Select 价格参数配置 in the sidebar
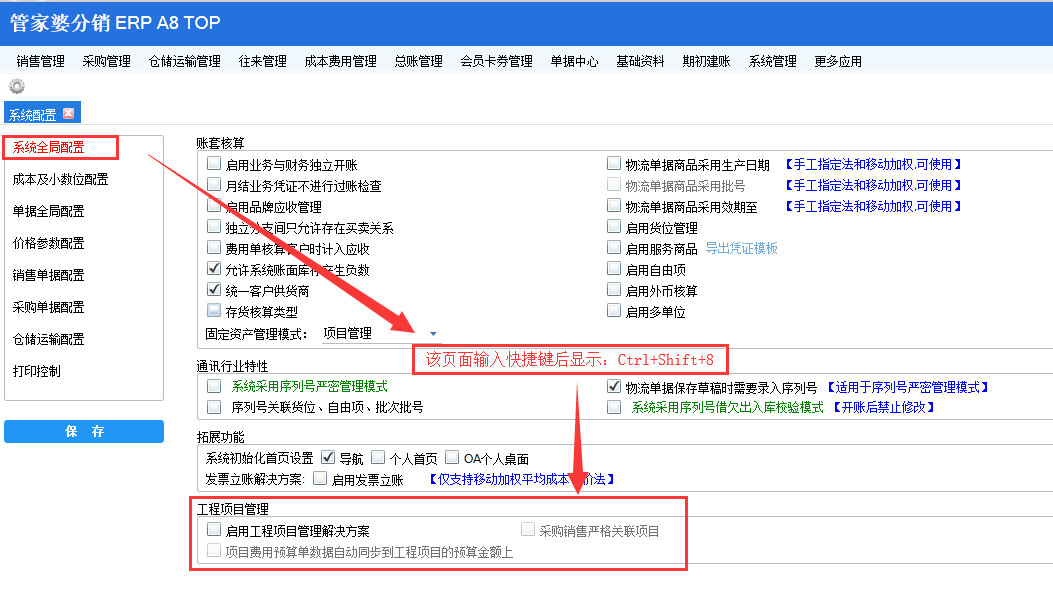Image resolution: width=1053 pixels, height=595 pixels. [48, 243]
